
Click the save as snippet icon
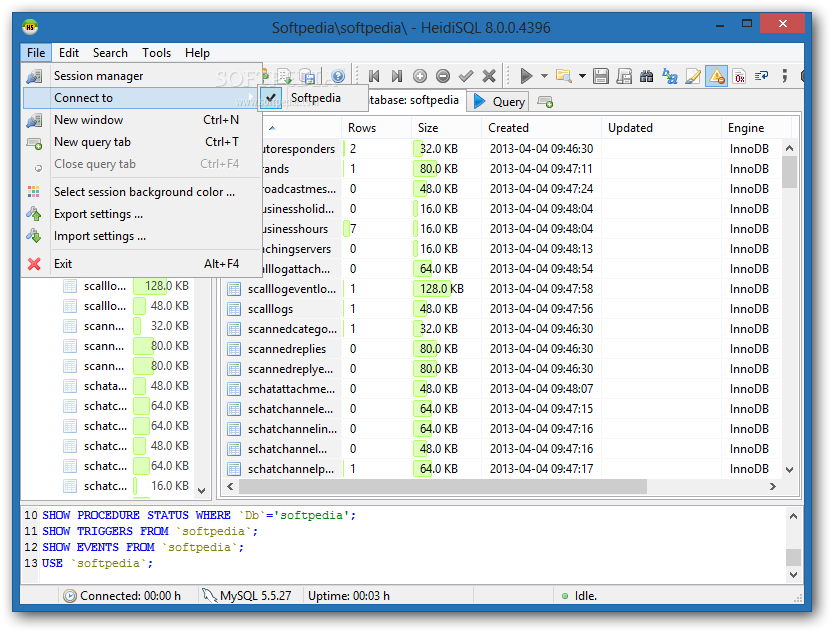pyautogui.click(x=623, y=76)
